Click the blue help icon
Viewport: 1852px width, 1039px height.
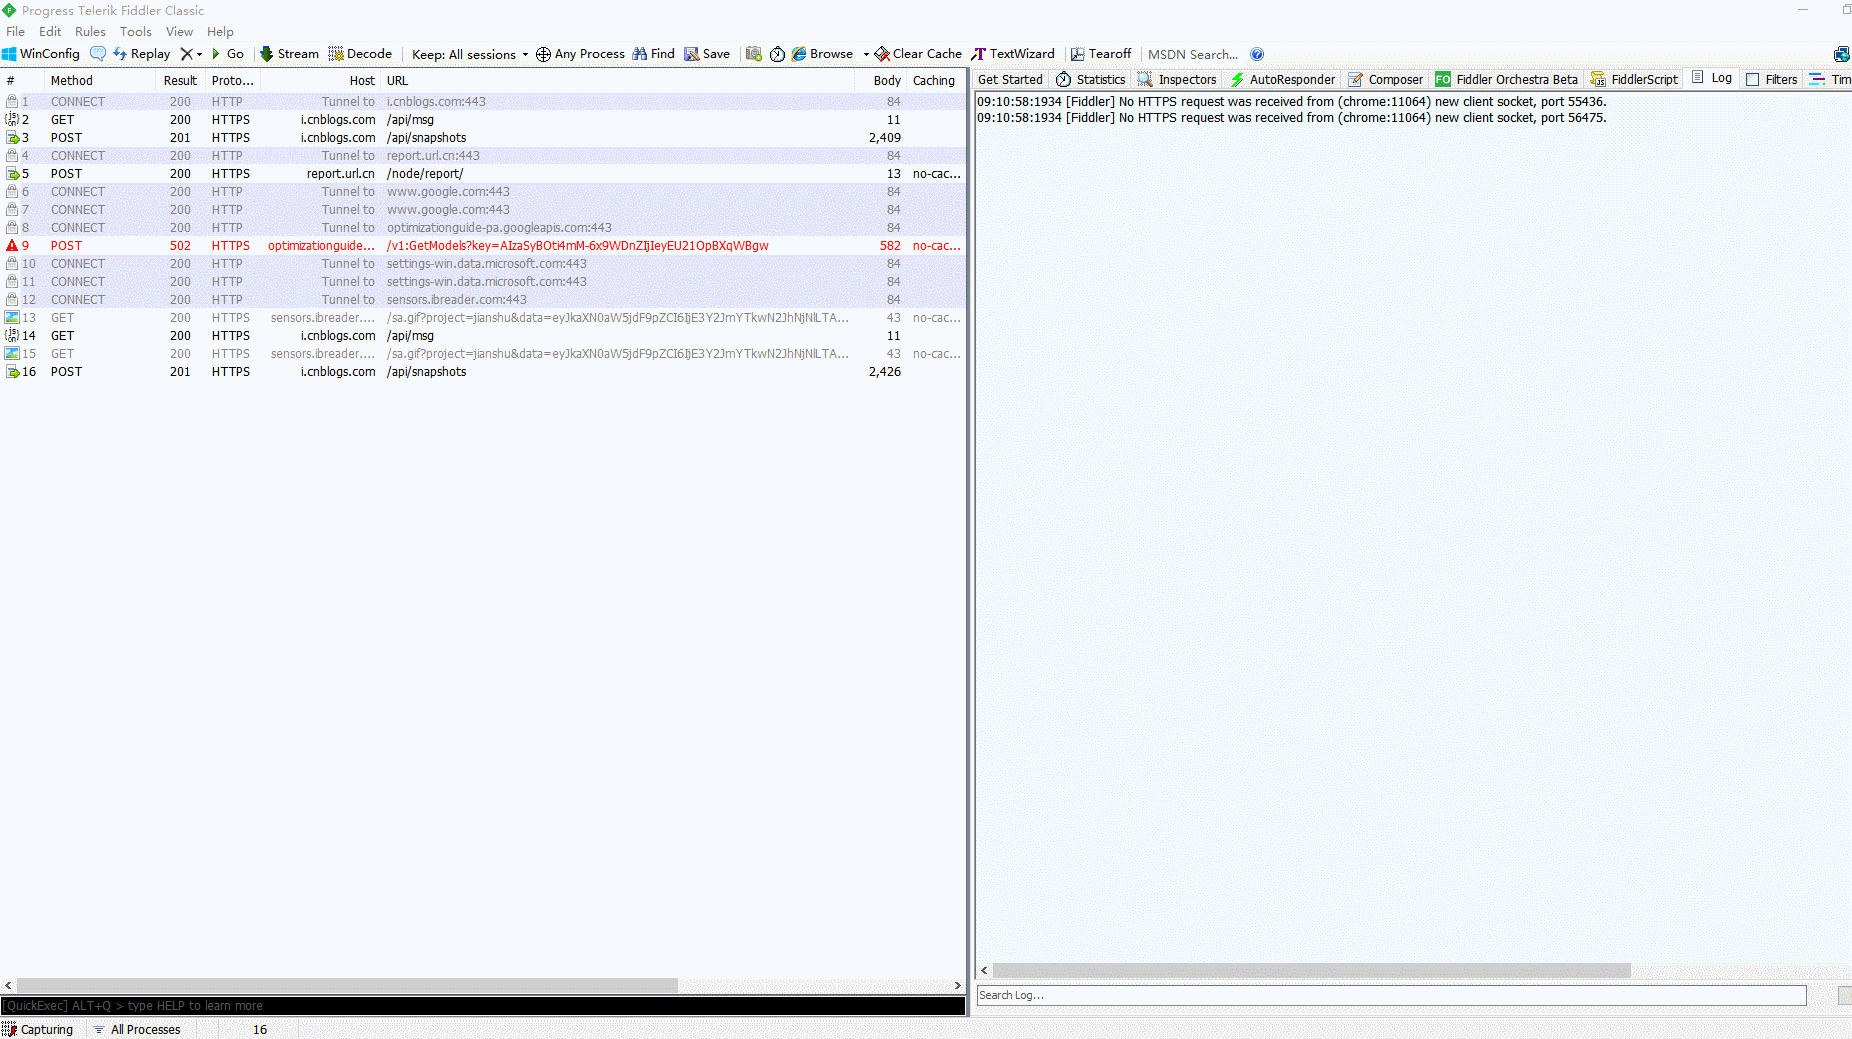[x=1257, y=54]
